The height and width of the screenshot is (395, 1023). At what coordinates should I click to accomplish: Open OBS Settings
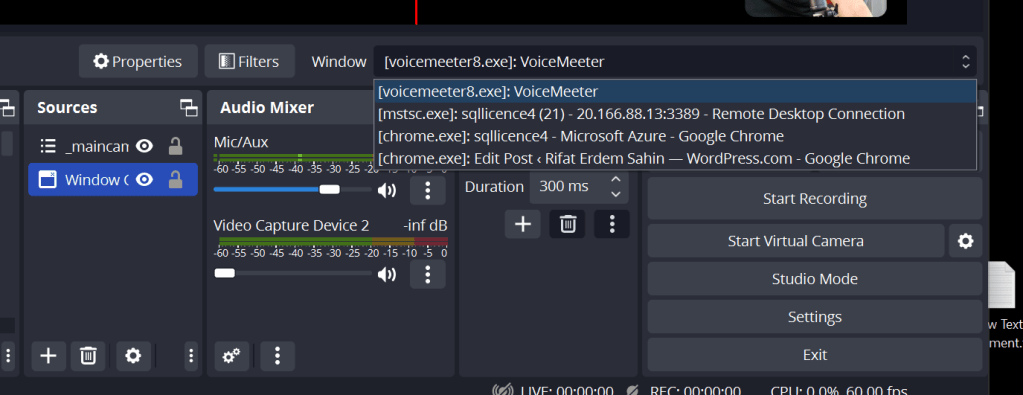(815, 317)
